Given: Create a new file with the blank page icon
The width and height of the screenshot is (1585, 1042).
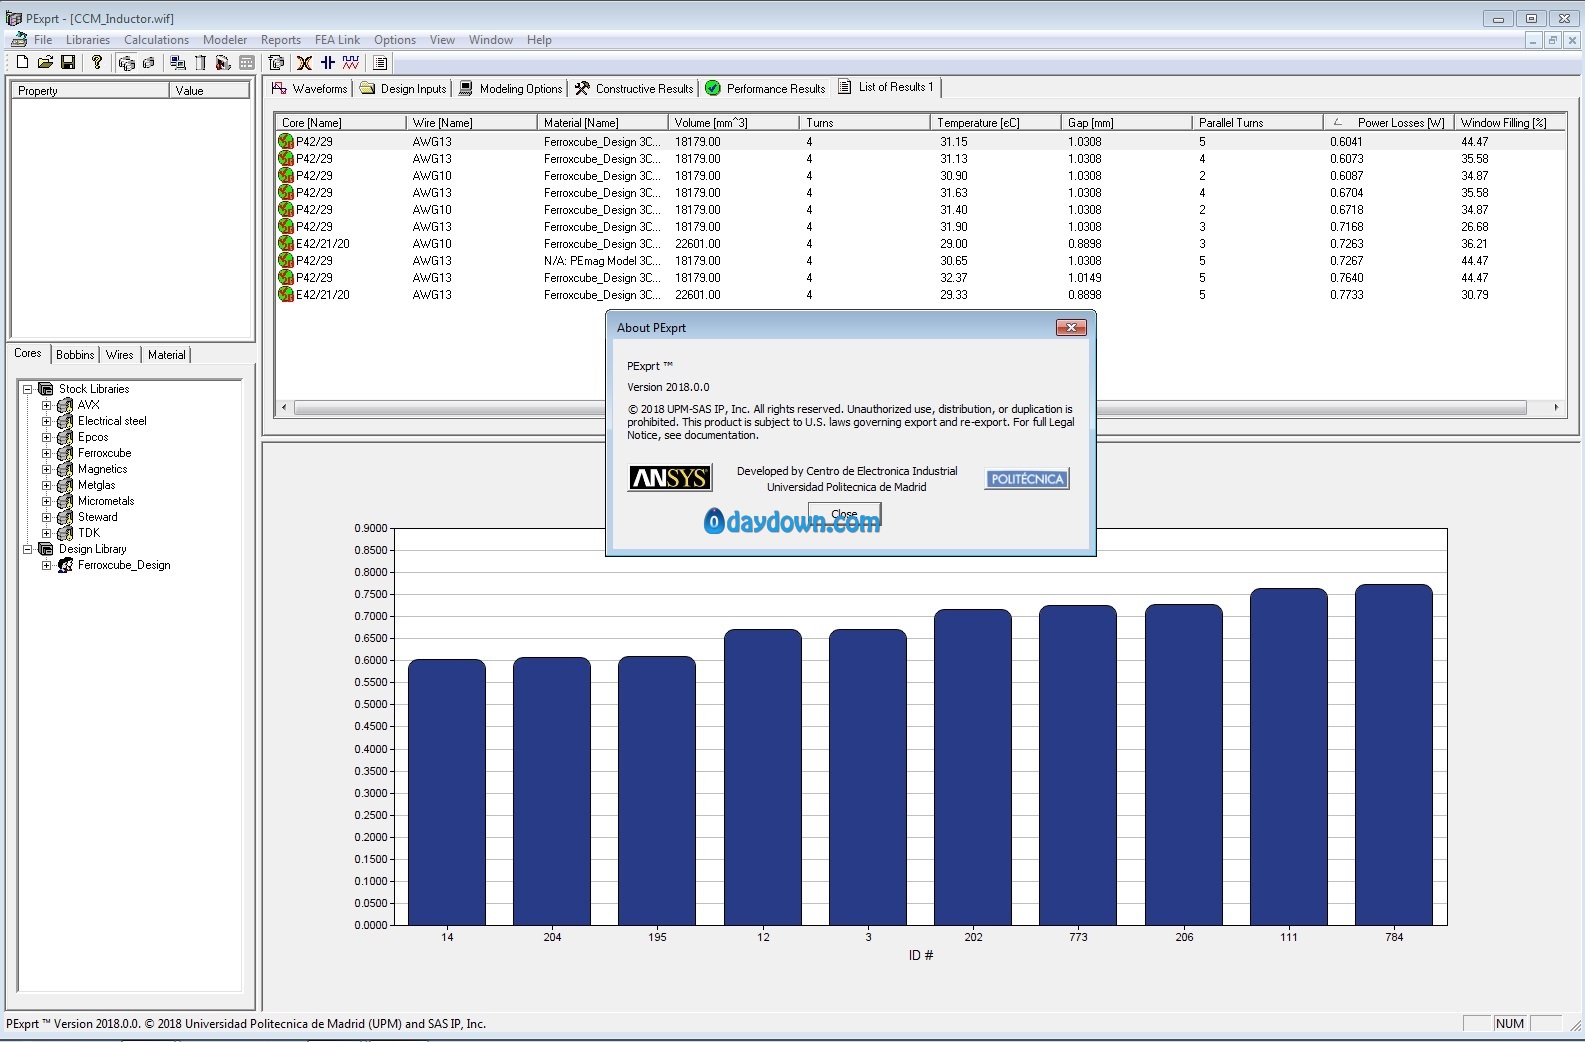Looking at the screenshot, I should click(x=22, y=62).
